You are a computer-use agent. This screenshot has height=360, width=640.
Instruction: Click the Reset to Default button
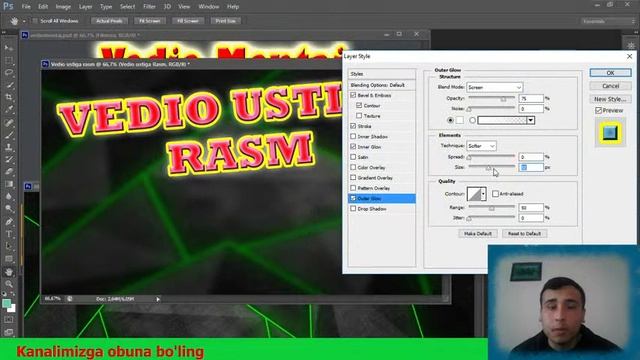524,233
